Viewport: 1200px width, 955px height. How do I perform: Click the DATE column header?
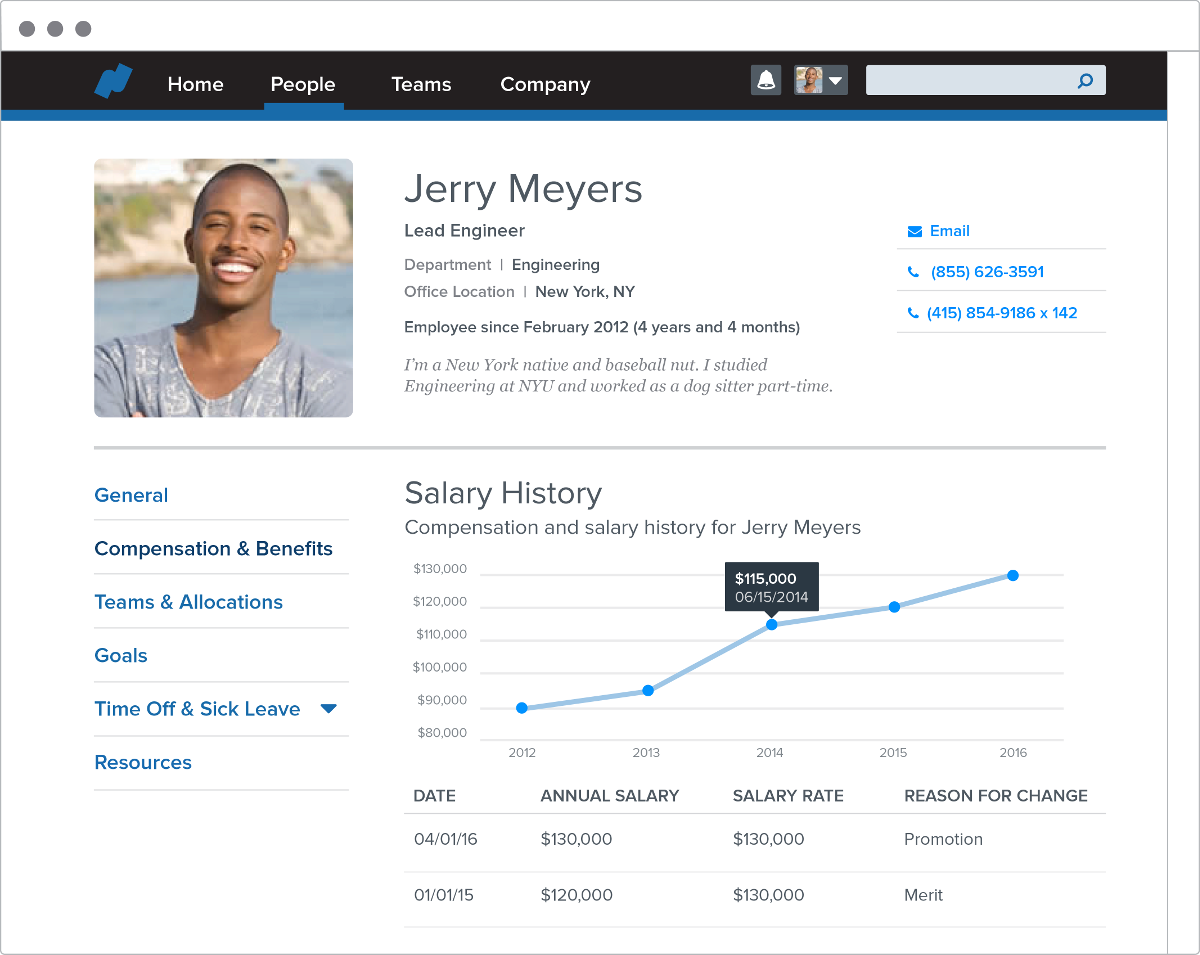[x=435, y=796]
